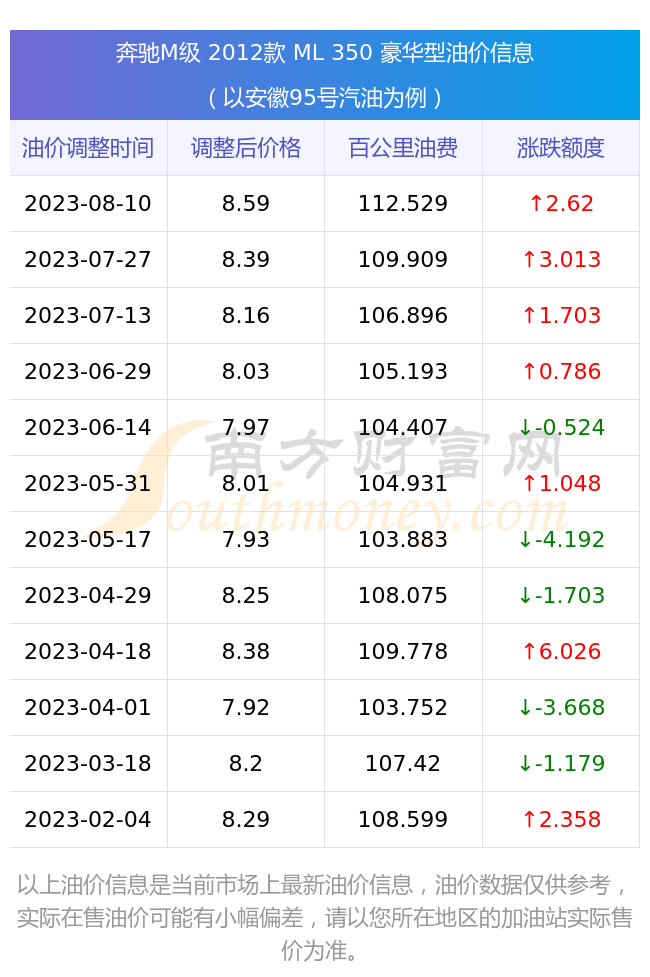Click the 112.529 fuel cost cell
Screen dimensions: 650x977
(403, 204)
